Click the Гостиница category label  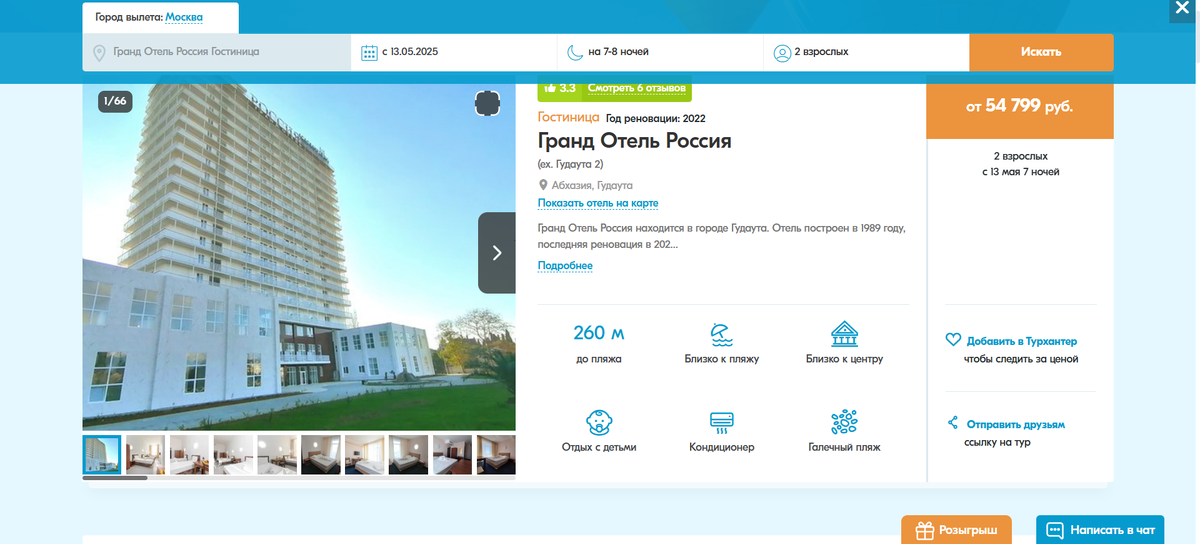pos(569,117)
